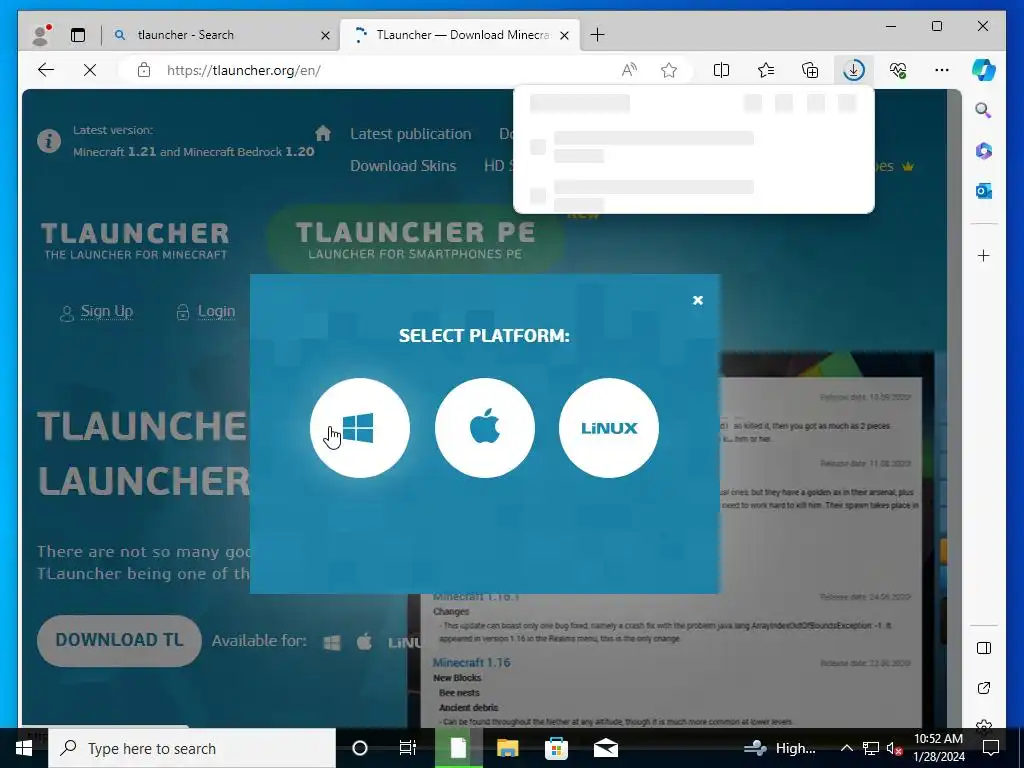1024x768 pixels.
Task: Click the DOWNLOAD TL button
Action: [119, 640]
